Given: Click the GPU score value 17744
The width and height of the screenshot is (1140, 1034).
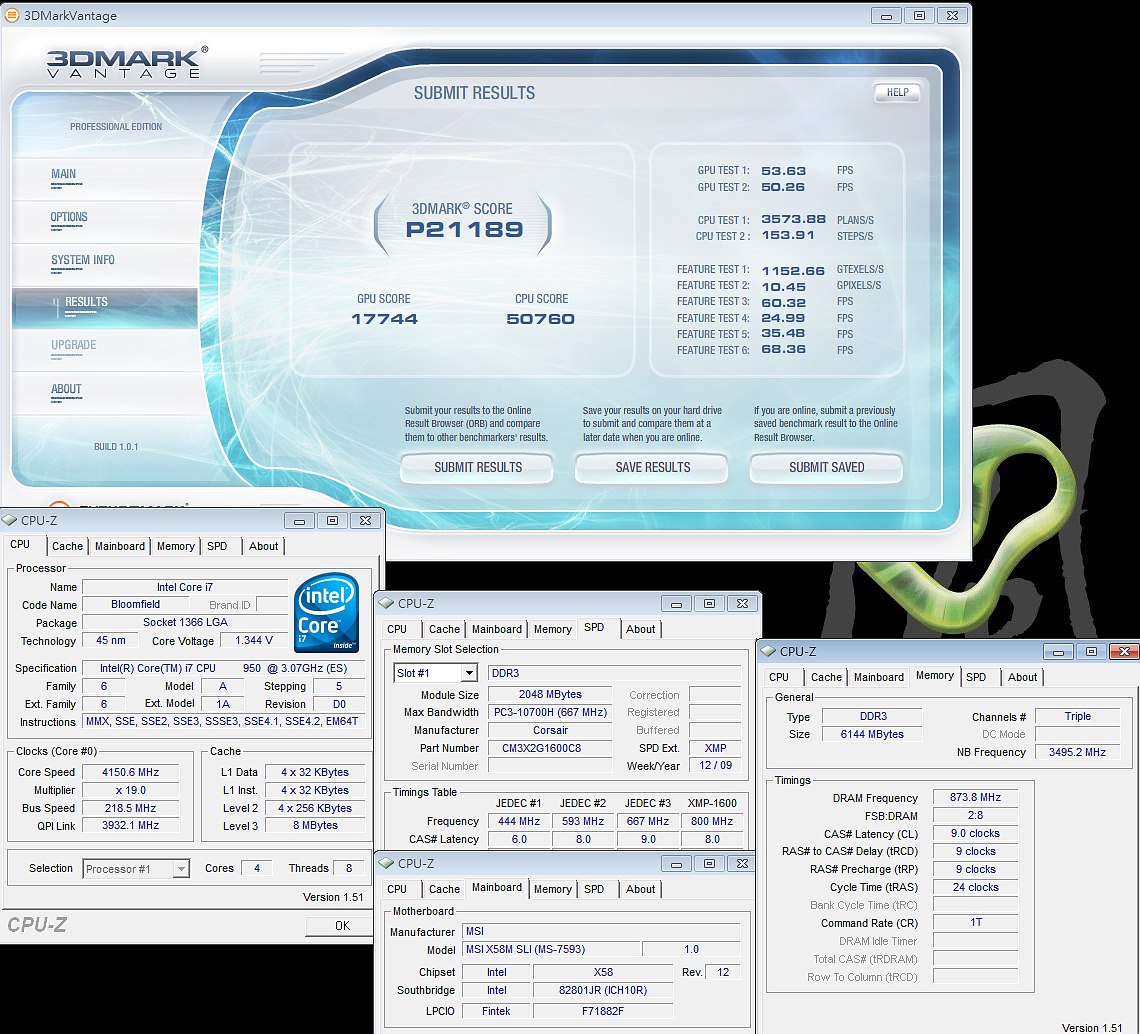Looking at the screenshot, I should 385,318.
